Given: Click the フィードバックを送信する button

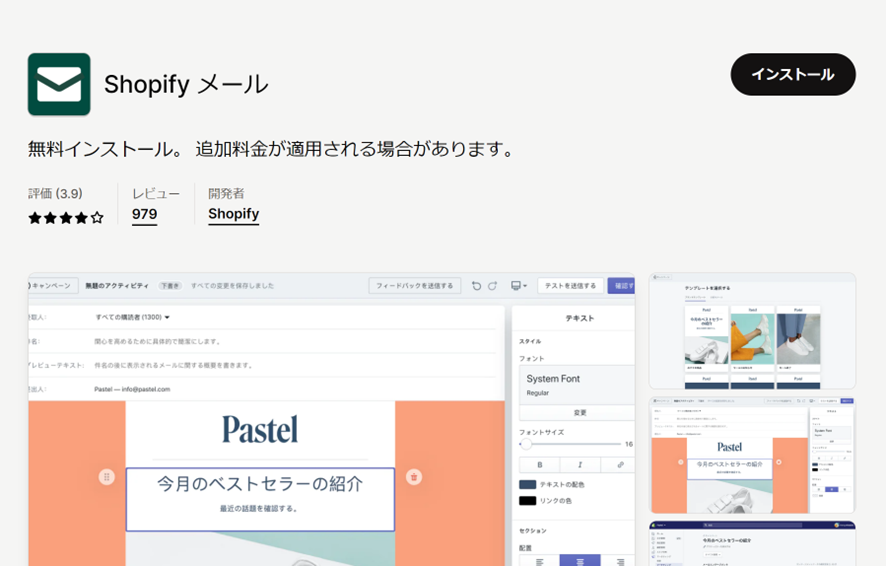Looking at the screenshot, I should coord(415,286).
